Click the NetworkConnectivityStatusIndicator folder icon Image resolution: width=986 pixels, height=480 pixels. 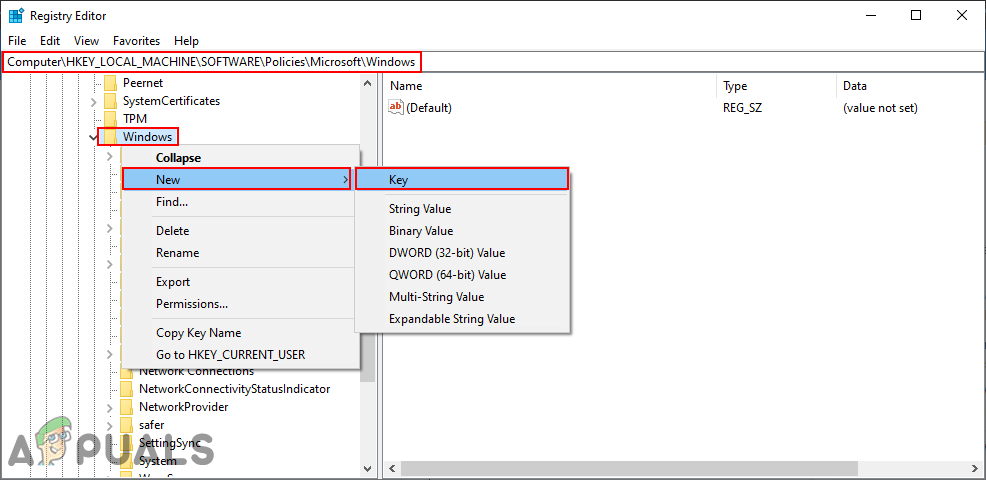tap(126, 389)
